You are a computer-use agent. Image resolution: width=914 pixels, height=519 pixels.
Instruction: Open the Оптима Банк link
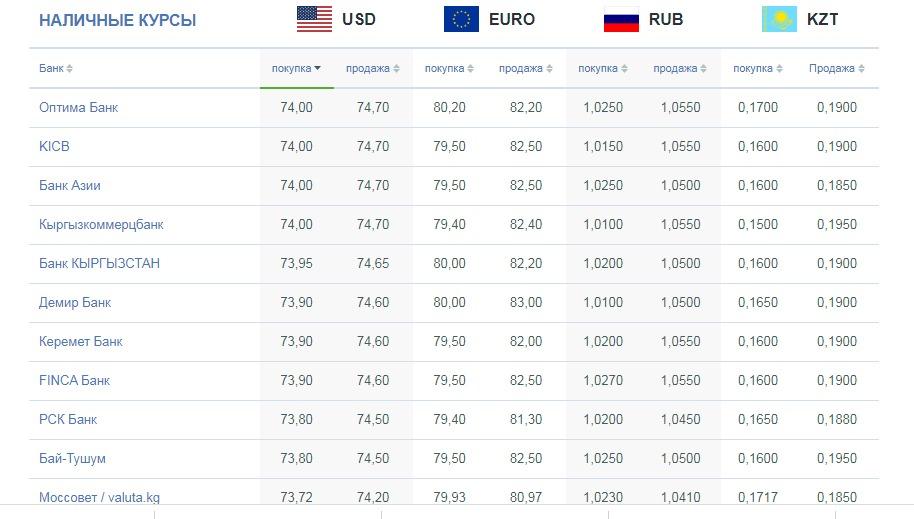click(79, 107)
